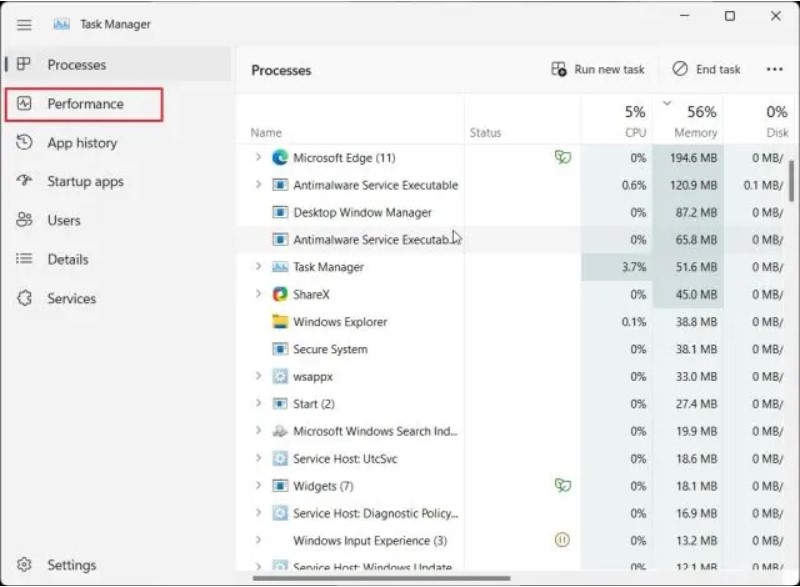This screenshot has width=800, height=587.
Task: Expand the Widgets process group
Action: click(258, 486)
